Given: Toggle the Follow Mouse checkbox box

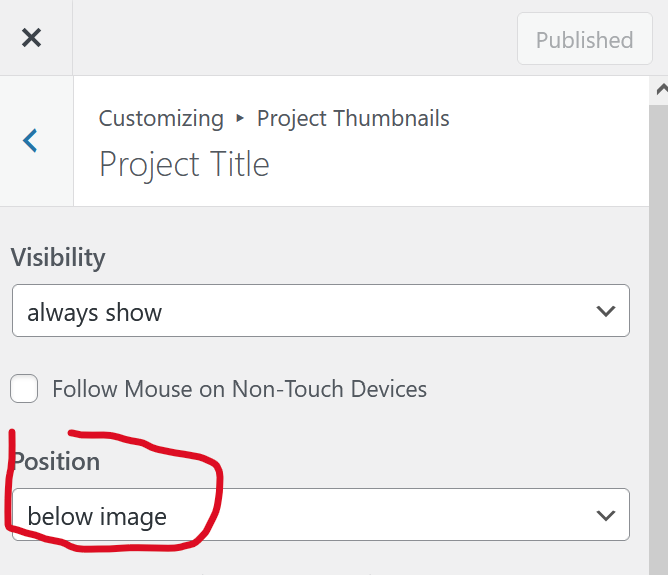Looking at the screenshot, I should click(x=25, y=388).
